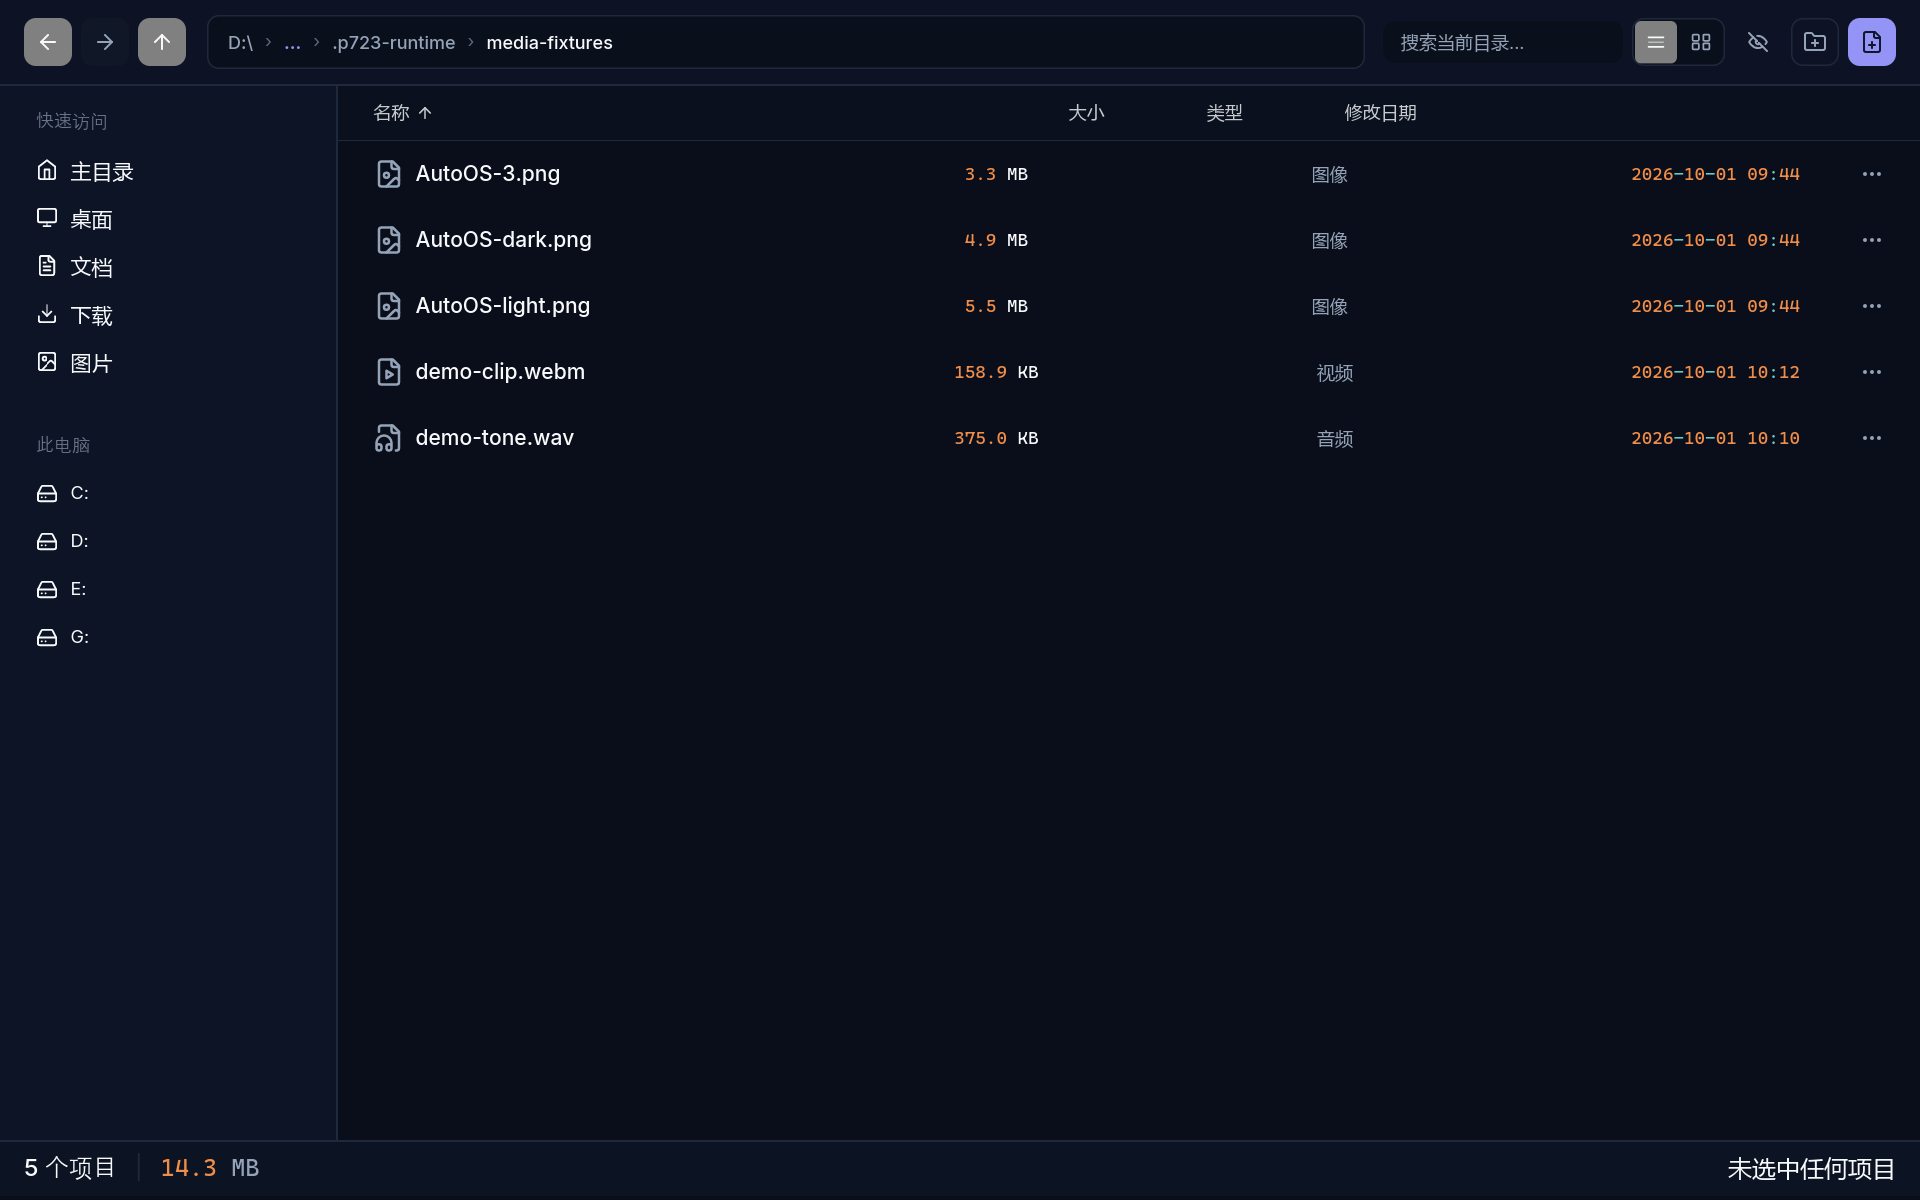Create a new file
The image size is (1920, 1200).
pyautogui.click(x=1872, y=42)
